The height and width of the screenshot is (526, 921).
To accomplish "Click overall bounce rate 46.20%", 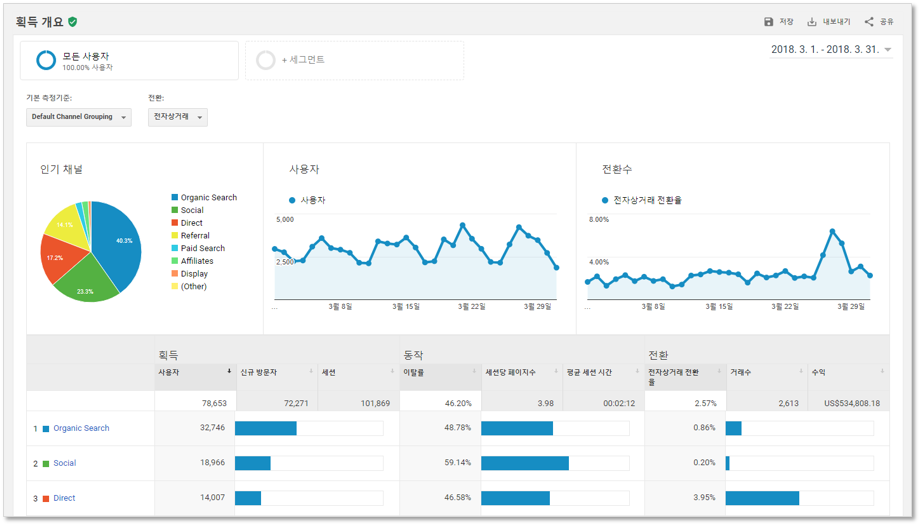I will (x=458, y=403).
